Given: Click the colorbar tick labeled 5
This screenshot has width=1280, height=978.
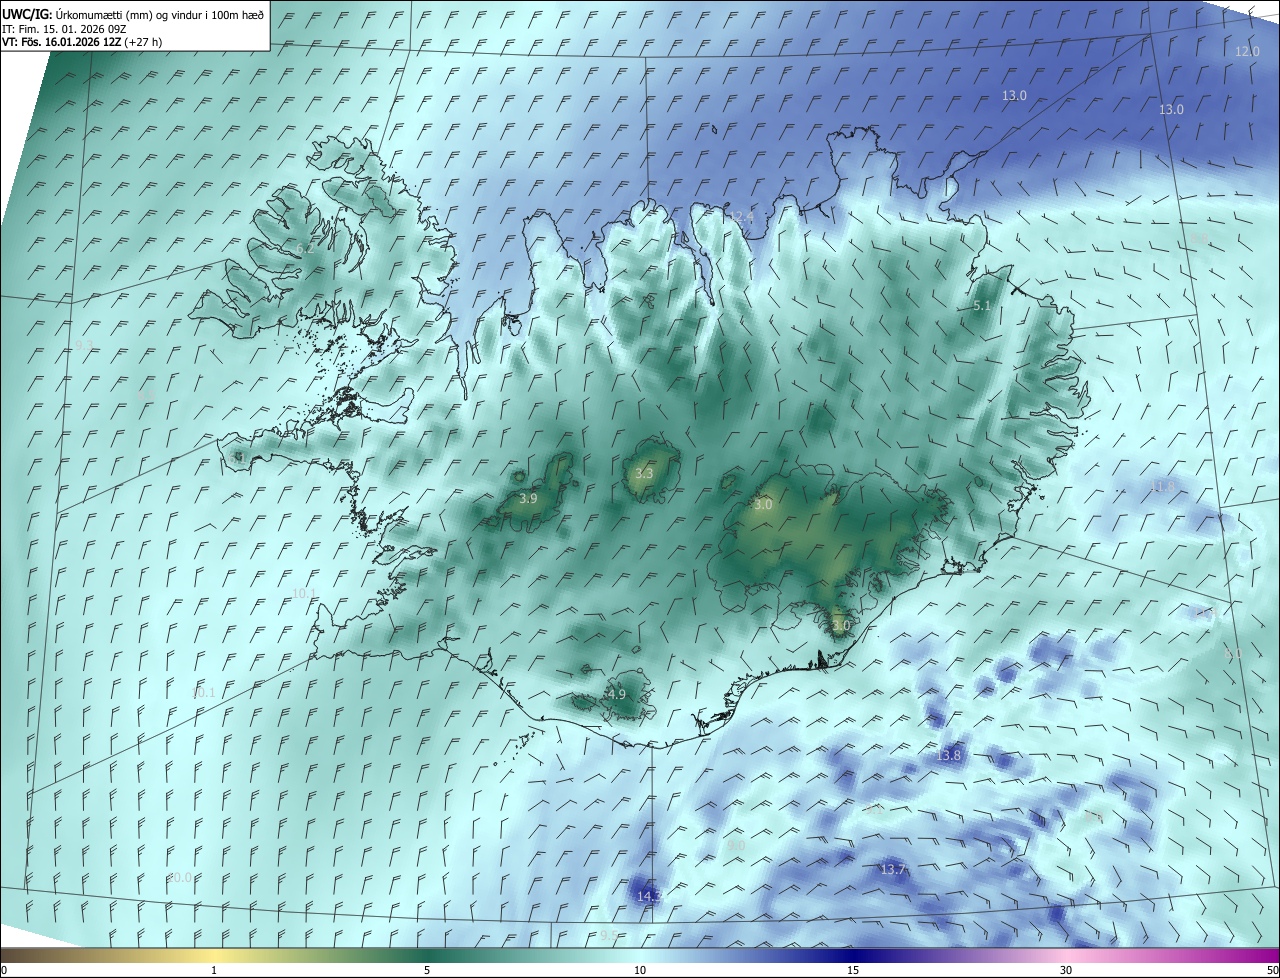Looking at the screenshot, I should click(x=427, y=970).
